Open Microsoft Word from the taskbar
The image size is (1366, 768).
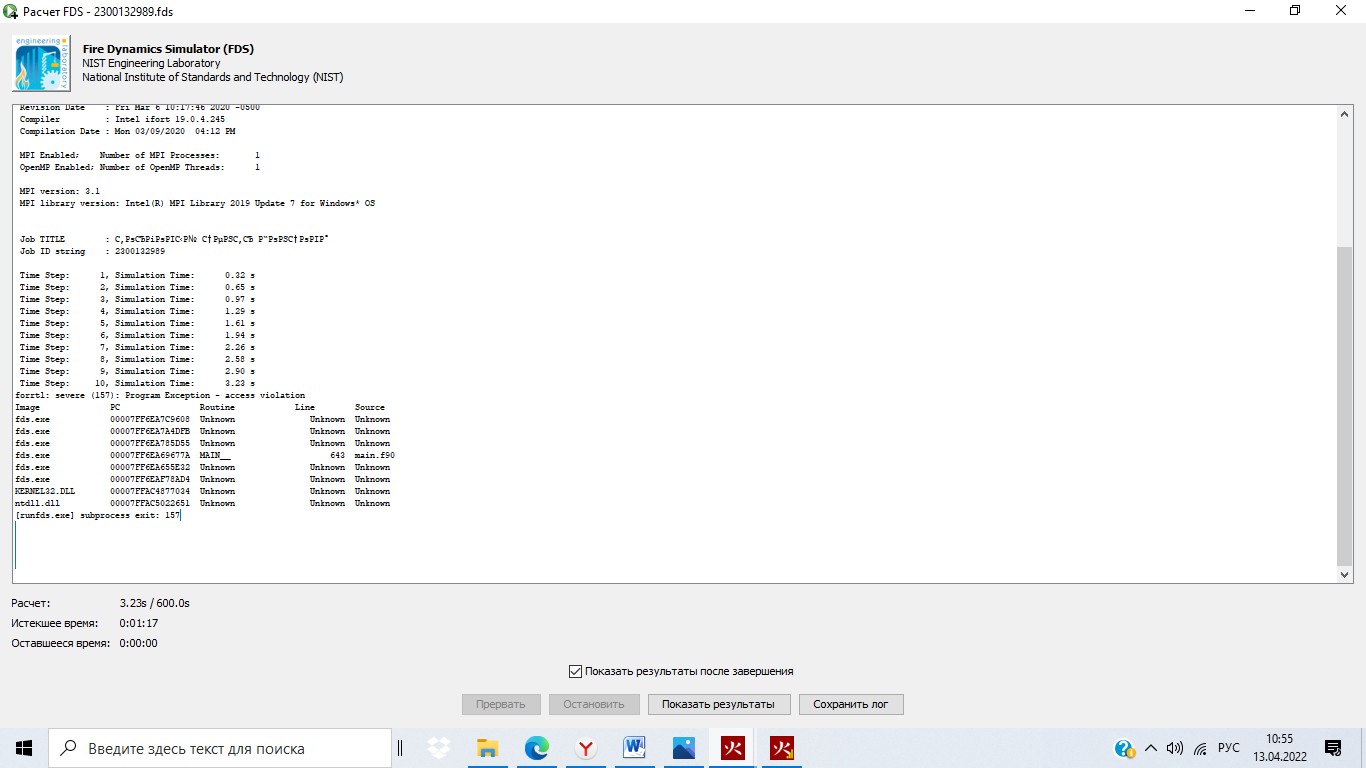635,748
